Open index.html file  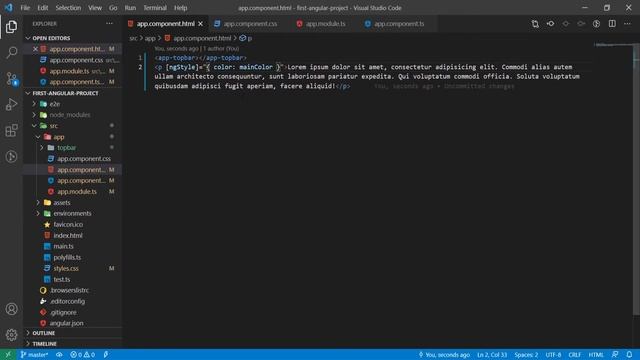(x=68, y=236)
